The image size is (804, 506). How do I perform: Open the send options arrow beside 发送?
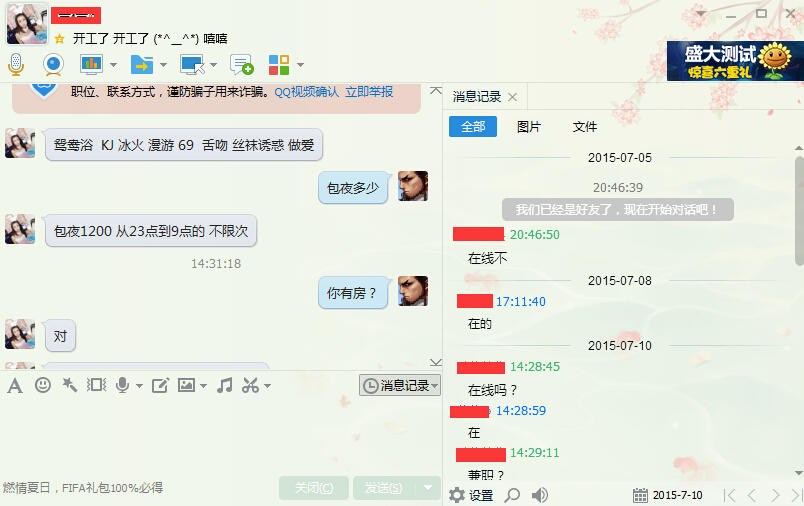click(428, 488)
